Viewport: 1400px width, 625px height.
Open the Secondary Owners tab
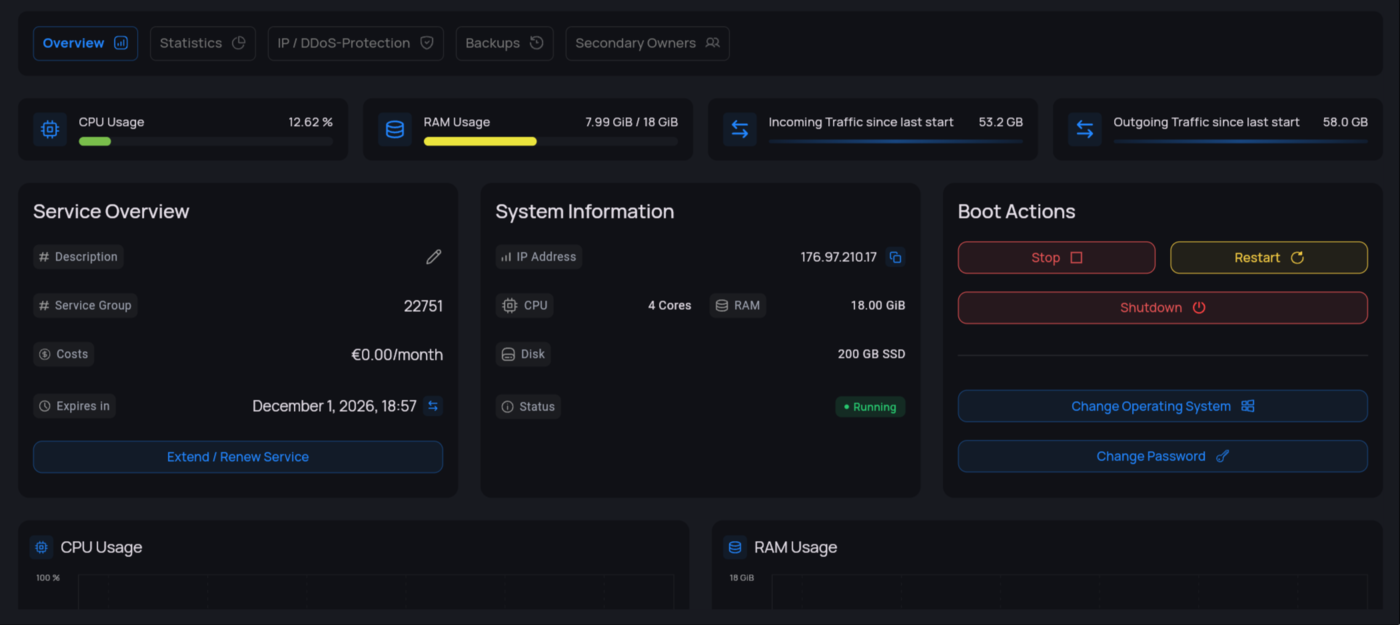[x=647, y=43]
